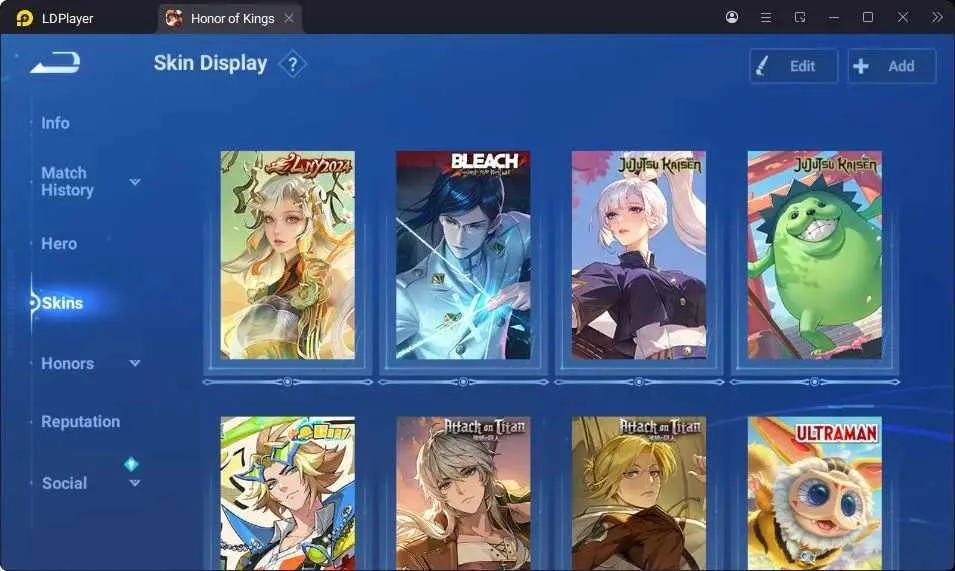
Task: Click the back arrow icon
Action: [x=55, y=63]
